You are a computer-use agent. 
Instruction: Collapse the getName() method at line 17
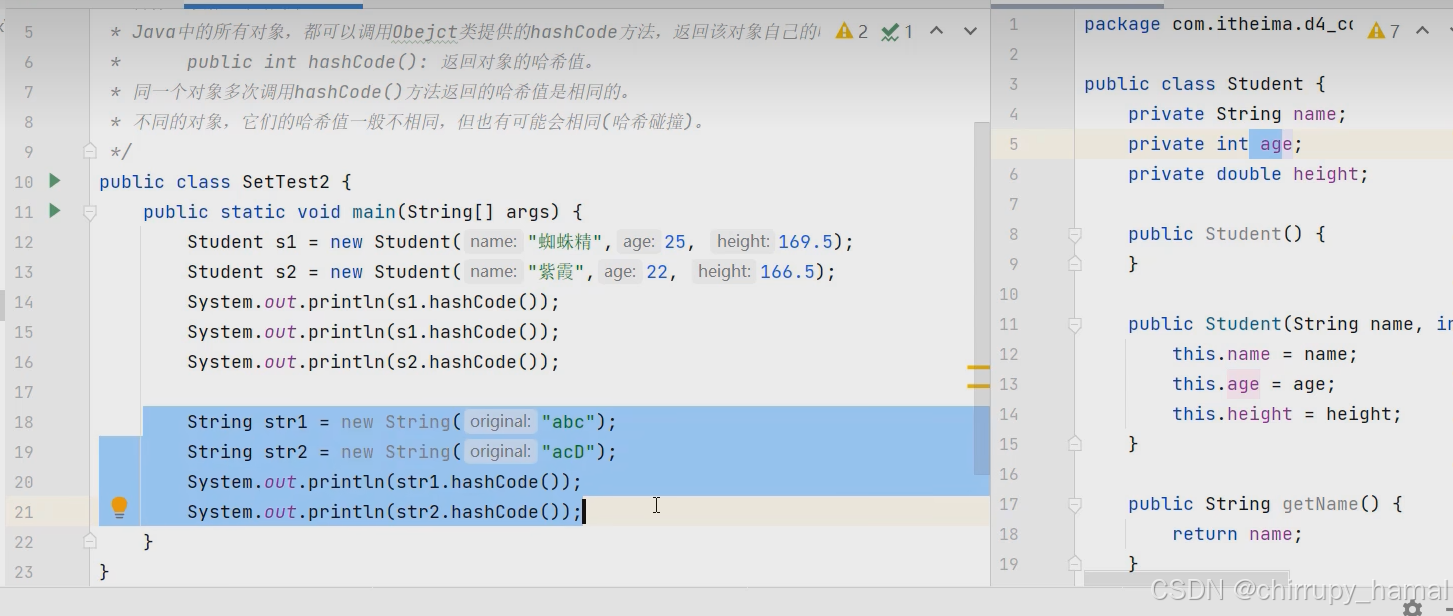[x=1075, y=504]
